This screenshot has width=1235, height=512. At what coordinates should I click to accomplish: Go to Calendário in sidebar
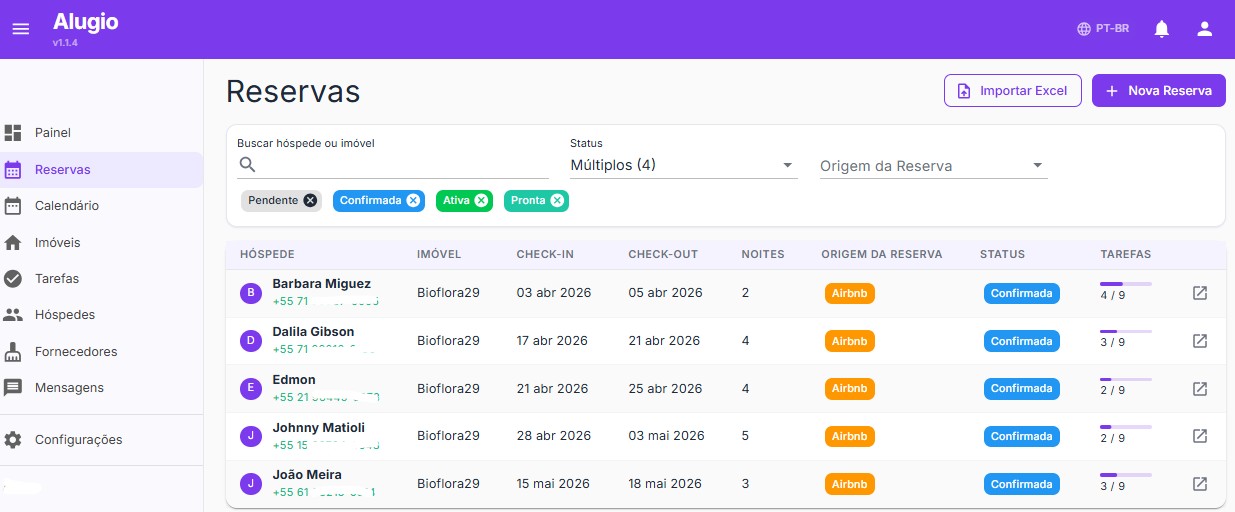pos(102,206)
